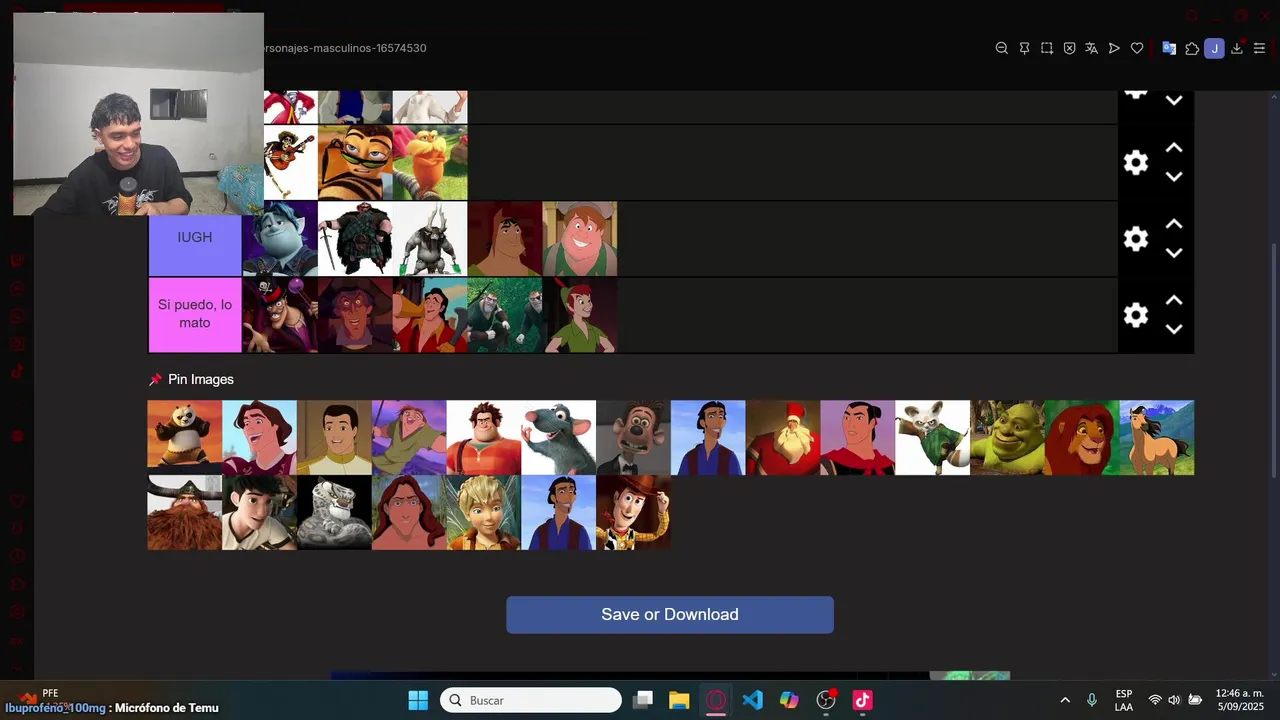The image size is (1280, 720).
Task: Move 'Si puedo, lo mato' tier up
Action: [x=1174, y=300]
